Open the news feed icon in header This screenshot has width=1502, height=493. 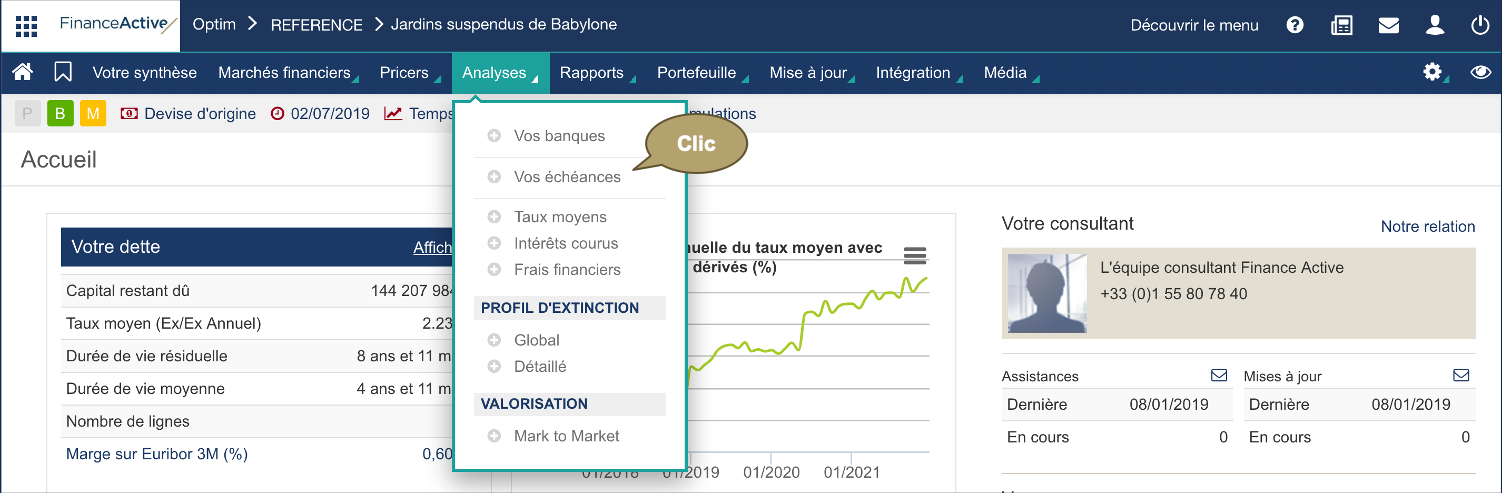tap(1342, 25)
